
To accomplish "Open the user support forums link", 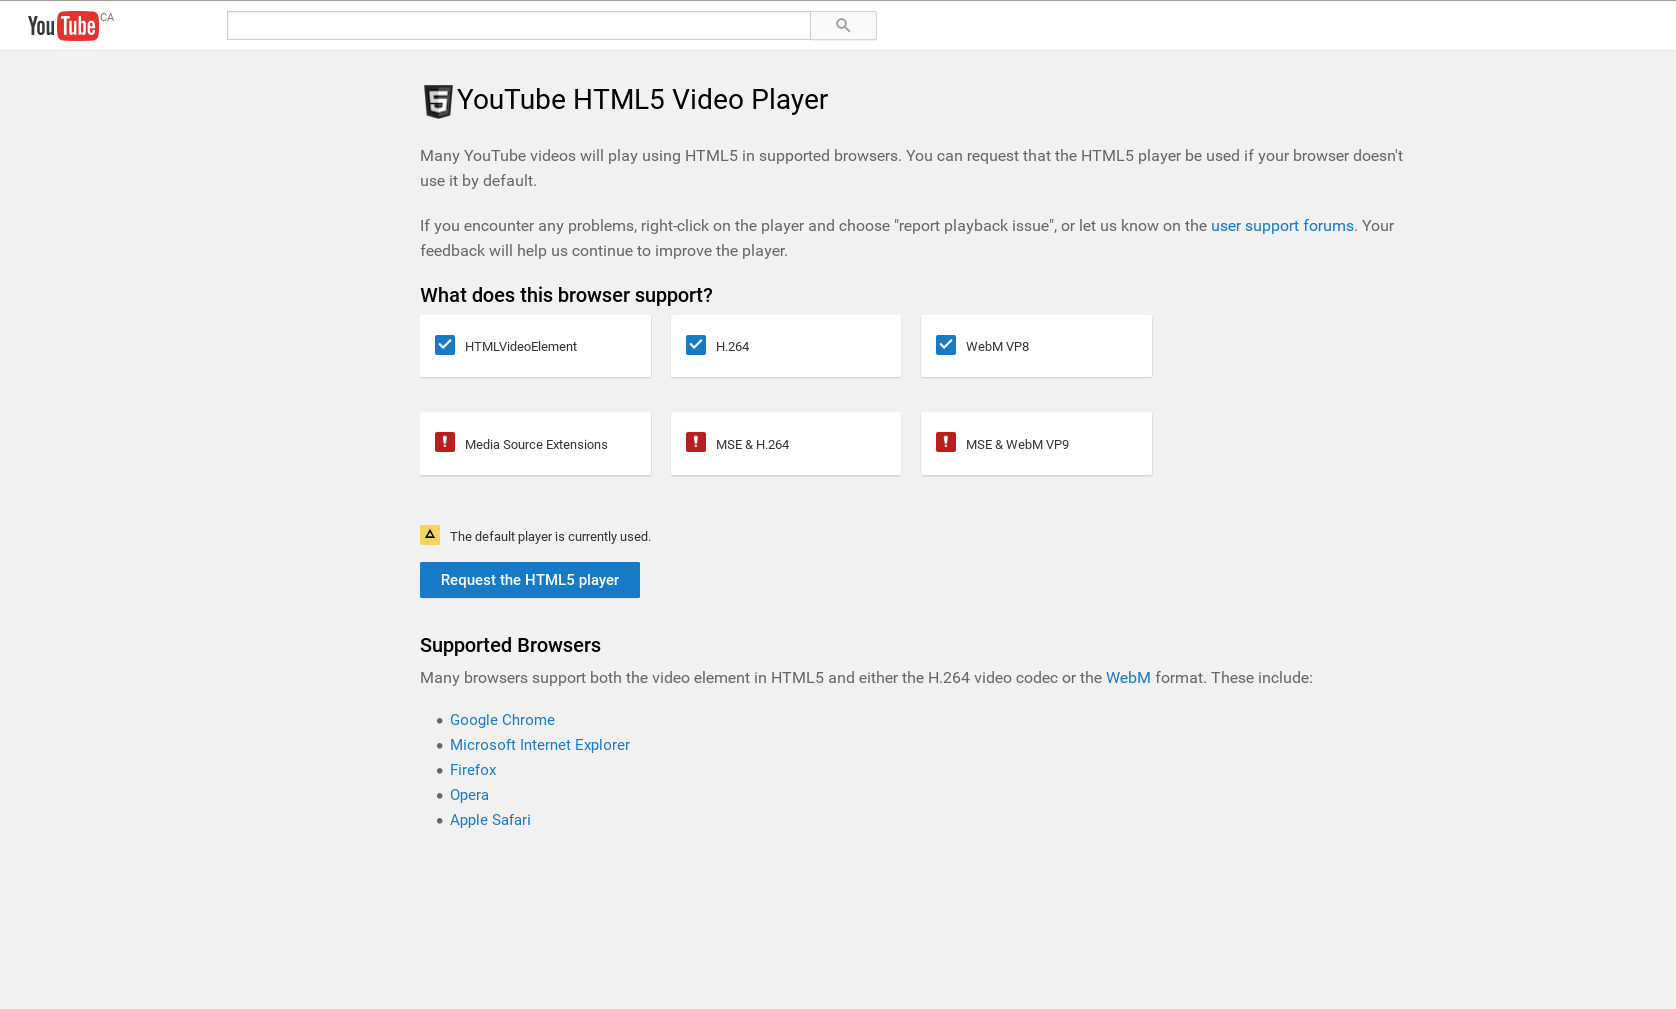I will click(x=1282, y=226).
